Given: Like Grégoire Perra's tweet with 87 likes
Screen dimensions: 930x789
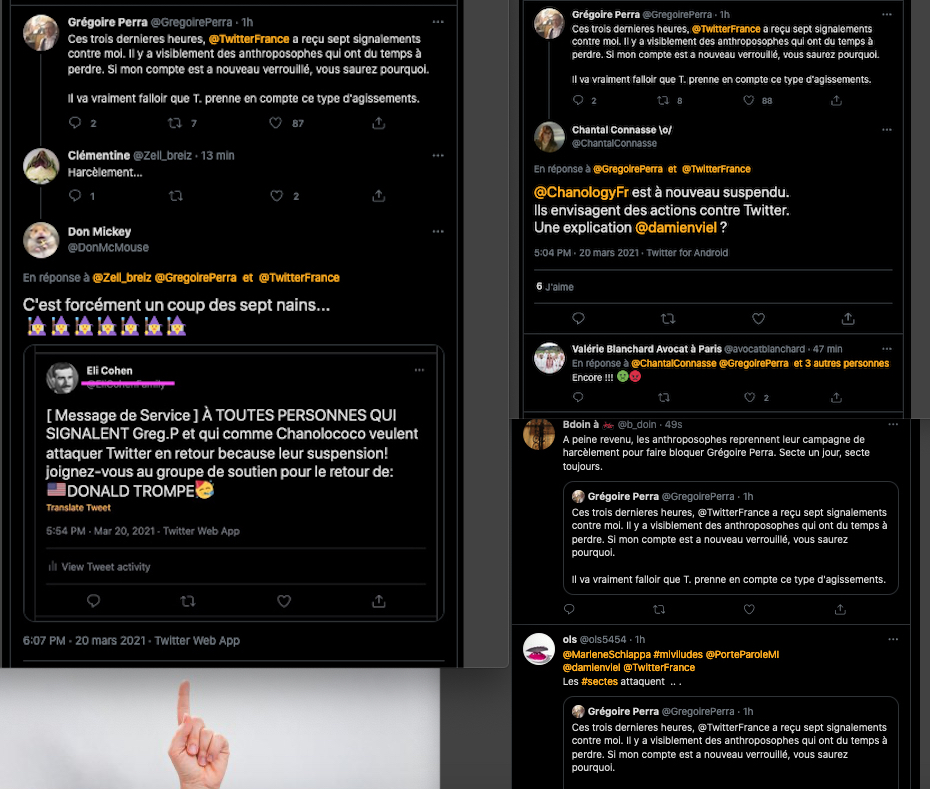Looking at the screenshot, I should click(276, 123).
